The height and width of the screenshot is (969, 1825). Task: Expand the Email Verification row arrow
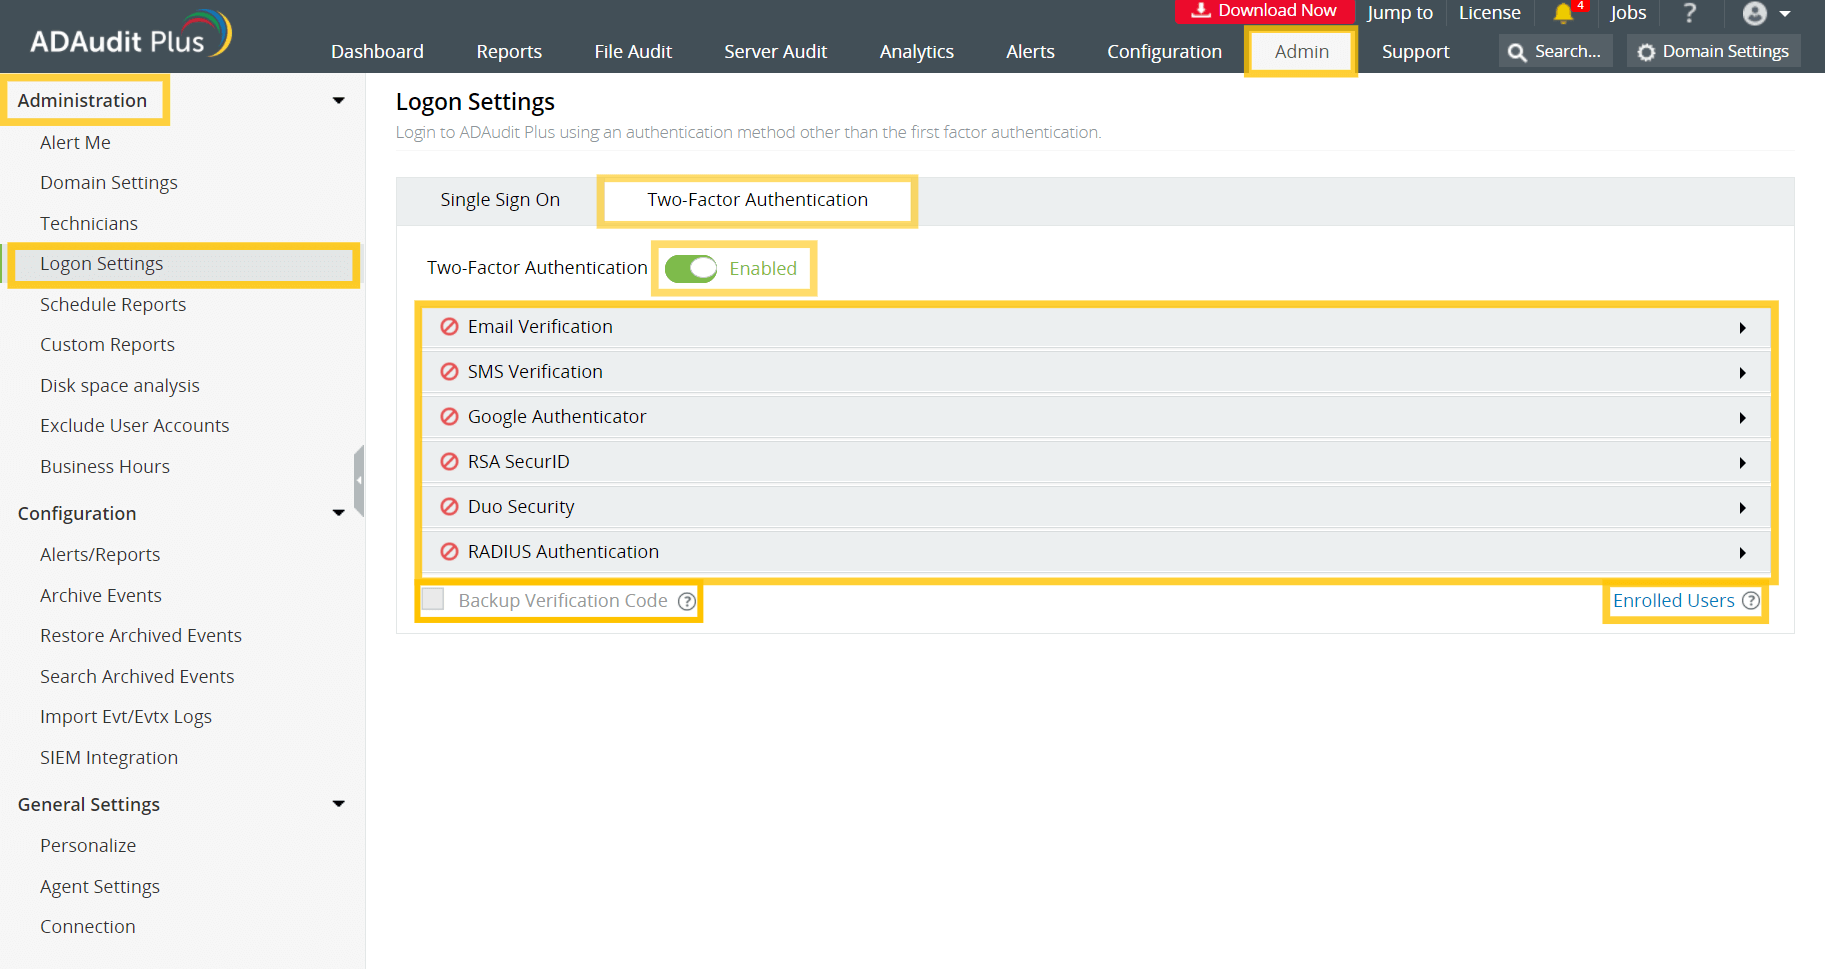click(x=1743, y=328)
